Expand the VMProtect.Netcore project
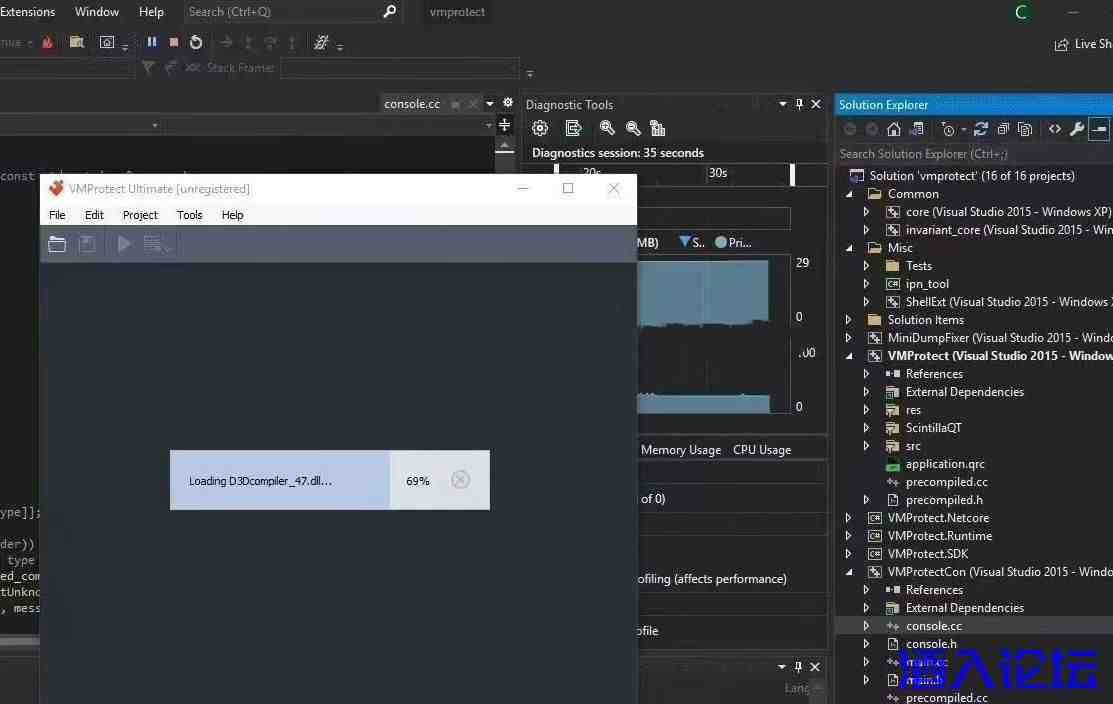The width and height of the screenshot is (1113, 704). coord(849,518)
